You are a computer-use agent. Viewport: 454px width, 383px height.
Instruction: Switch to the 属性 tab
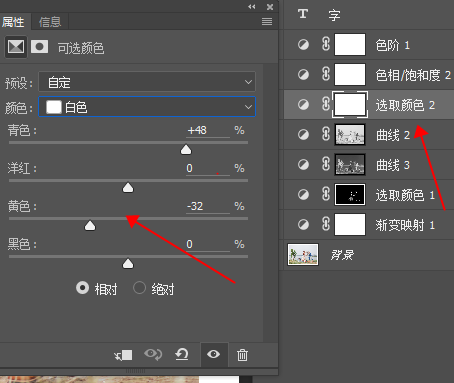click(13, 22)
